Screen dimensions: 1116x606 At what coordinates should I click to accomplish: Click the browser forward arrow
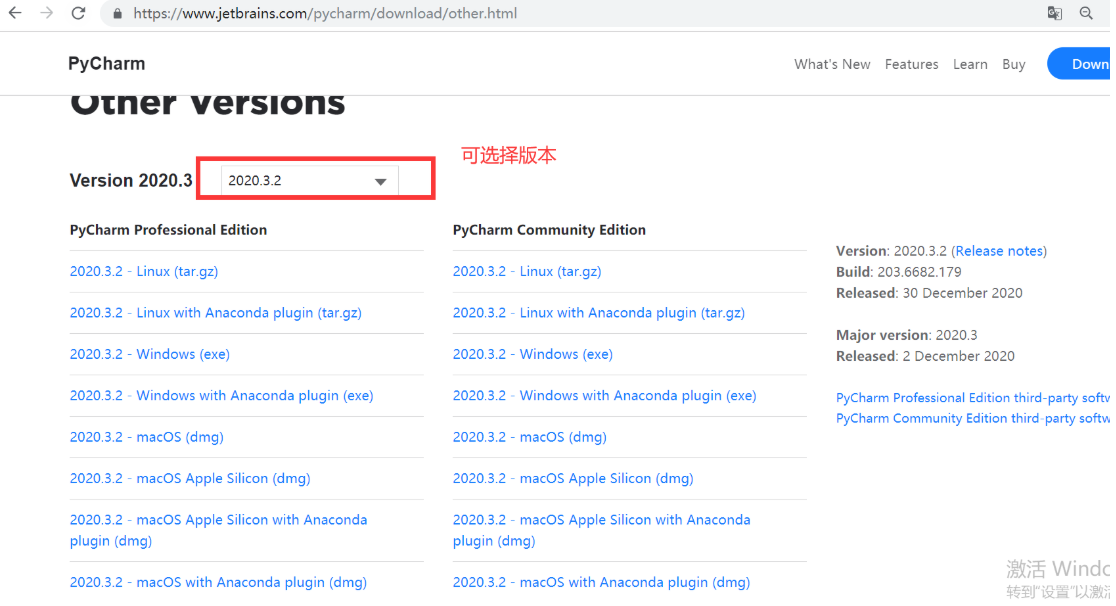pyautogui.click(x=47, y=13)
